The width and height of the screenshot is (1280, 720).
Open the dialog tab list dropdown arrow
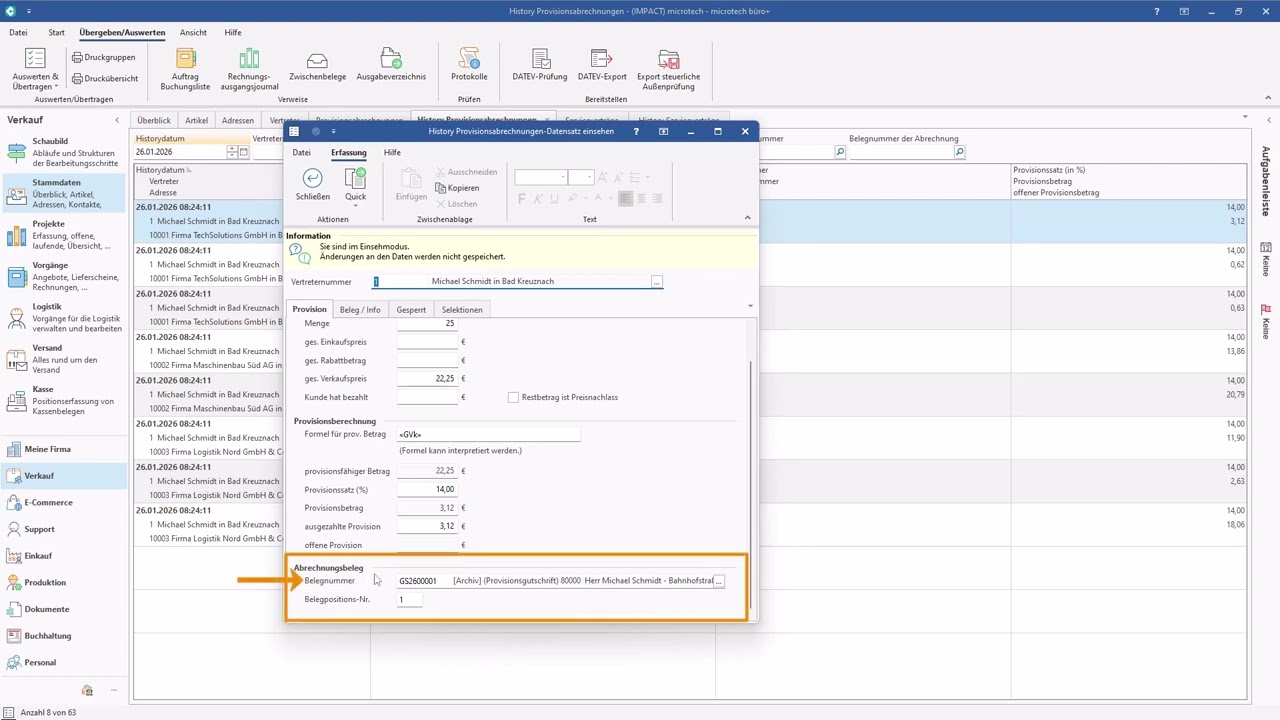click(750, 306)
